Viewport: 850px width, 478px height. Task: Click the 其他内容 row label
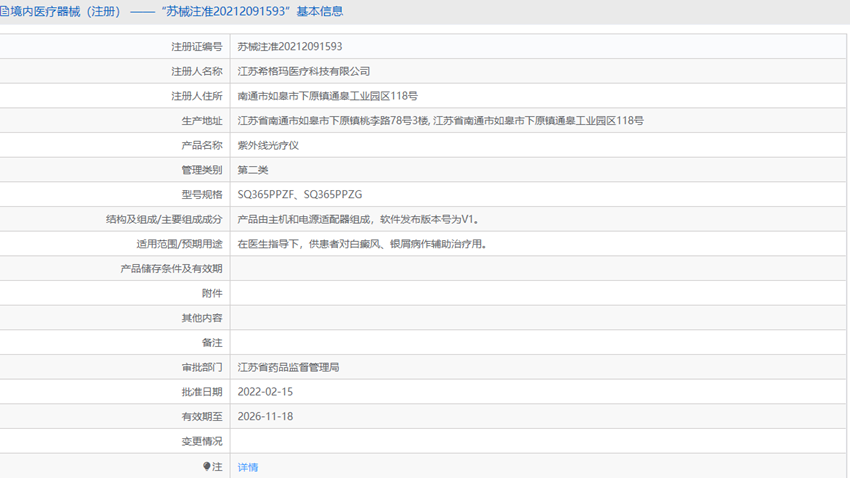[202, 318]
